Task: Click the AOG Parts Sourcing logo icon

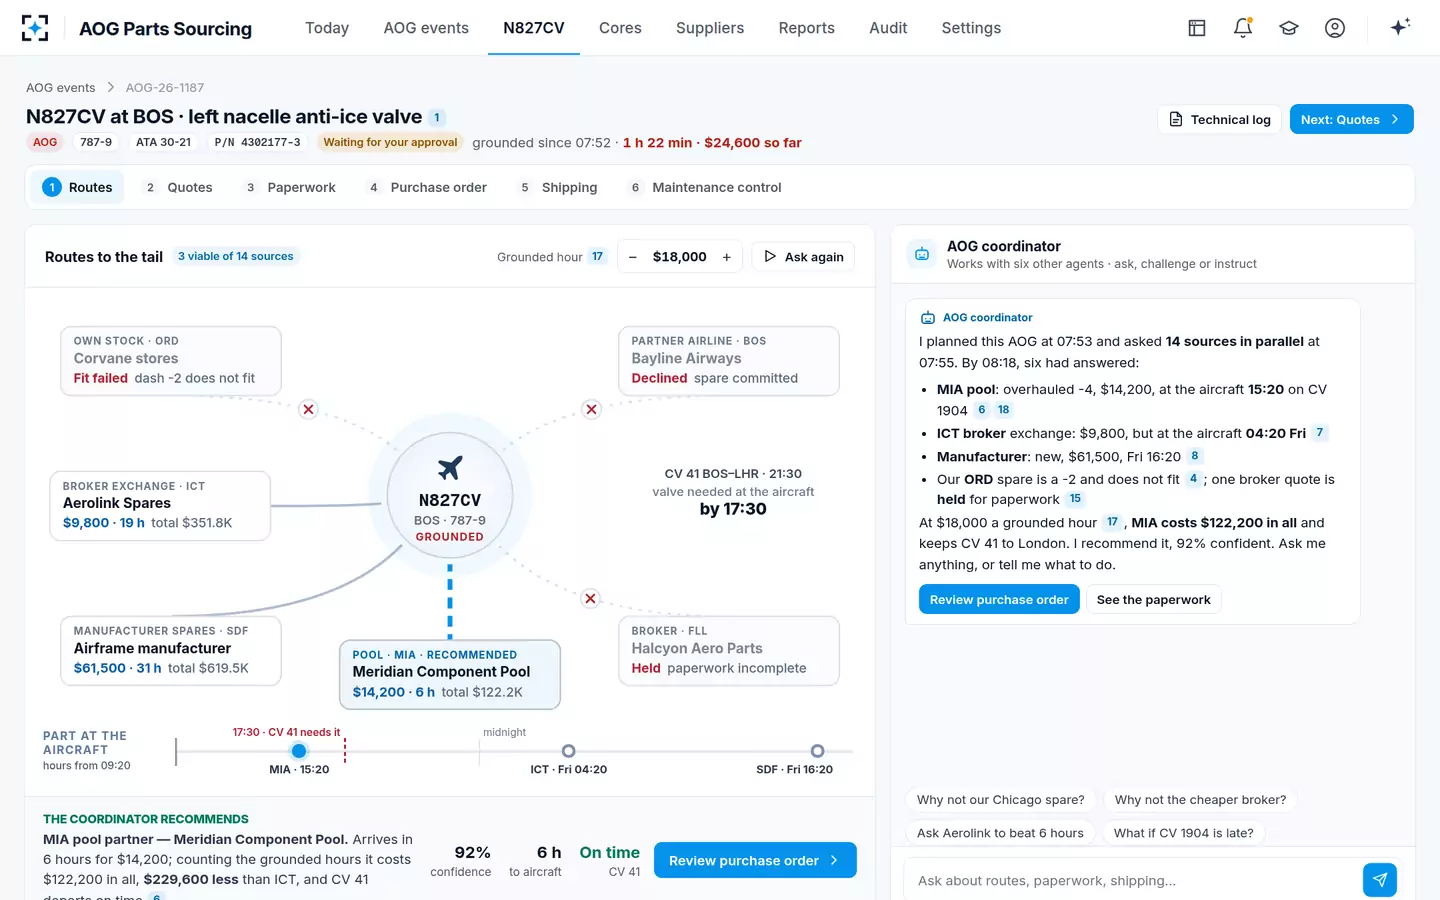Action: pos(35,28)
